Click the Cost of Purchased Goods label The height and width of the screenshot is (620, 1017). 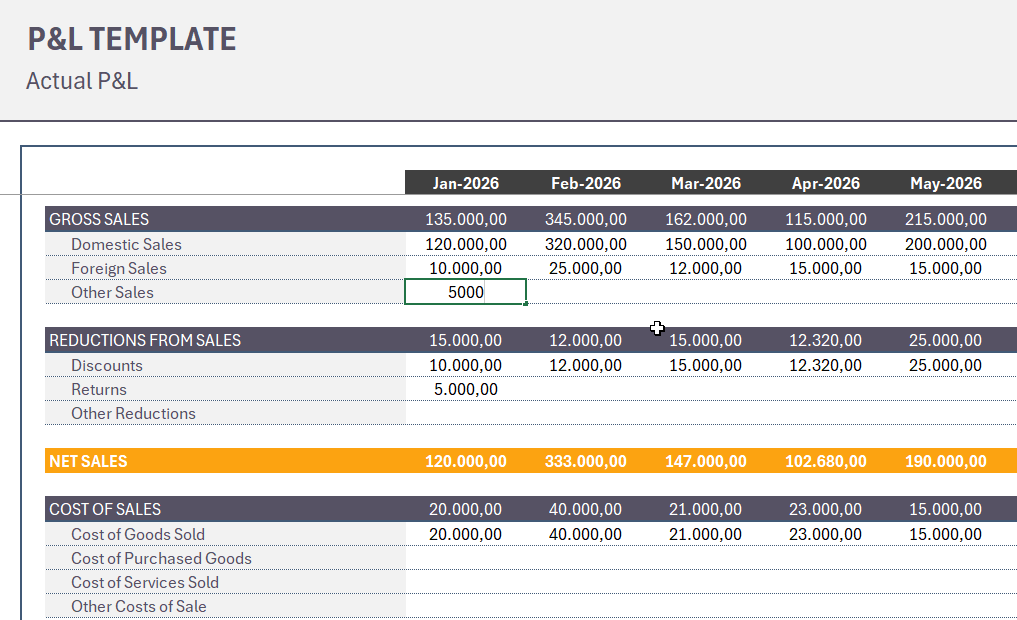(161, 558)
